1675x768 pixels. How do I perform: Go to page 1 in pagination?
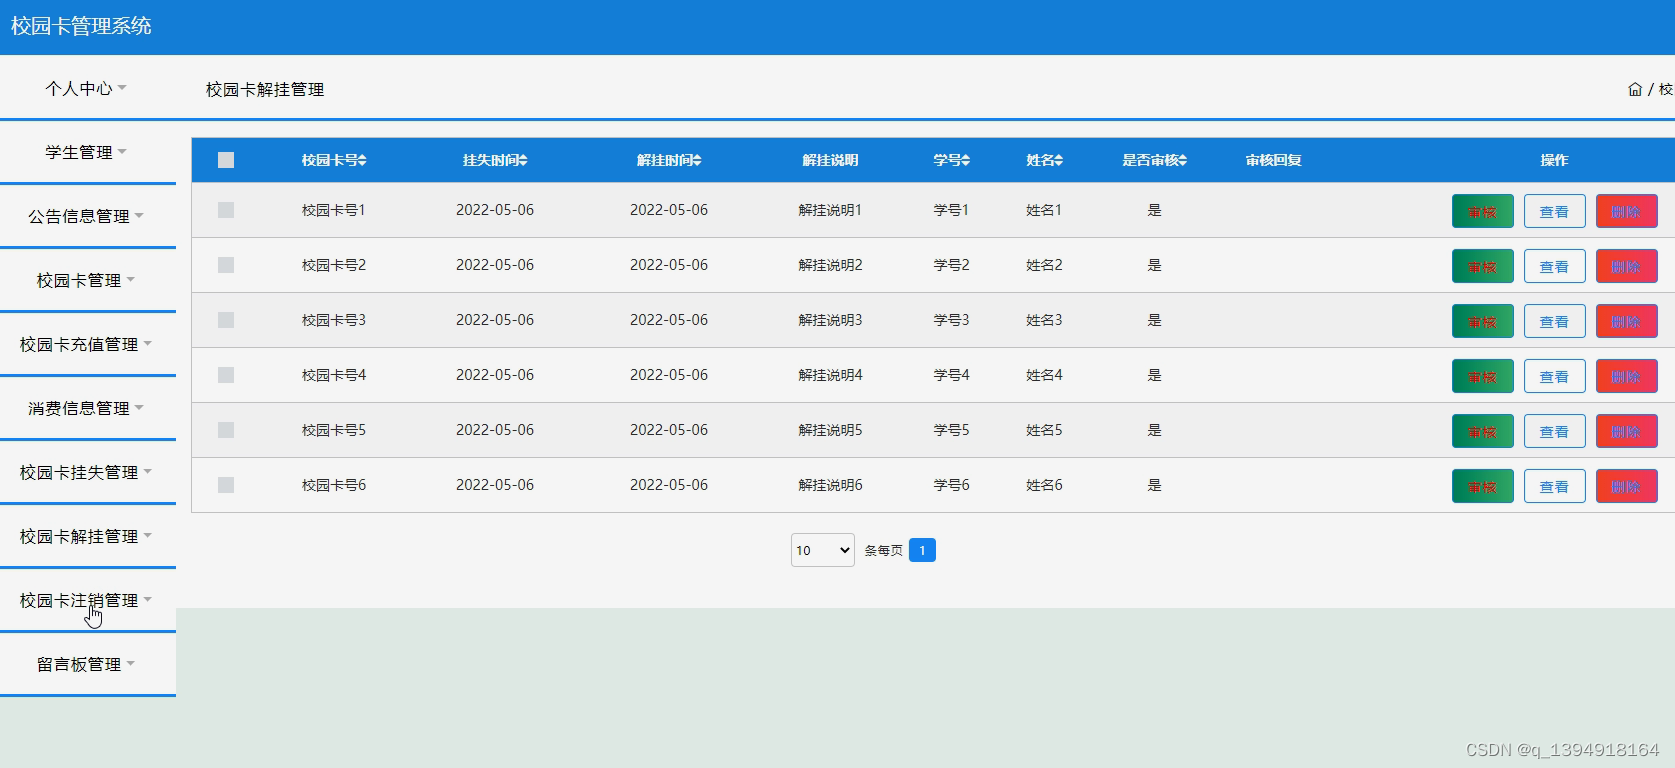coord(922,550)
